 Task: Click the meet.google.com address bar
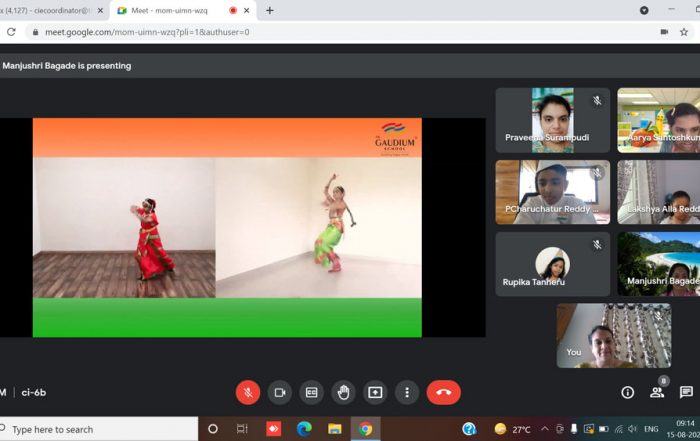pyautogui.click(x=300, y=32)
